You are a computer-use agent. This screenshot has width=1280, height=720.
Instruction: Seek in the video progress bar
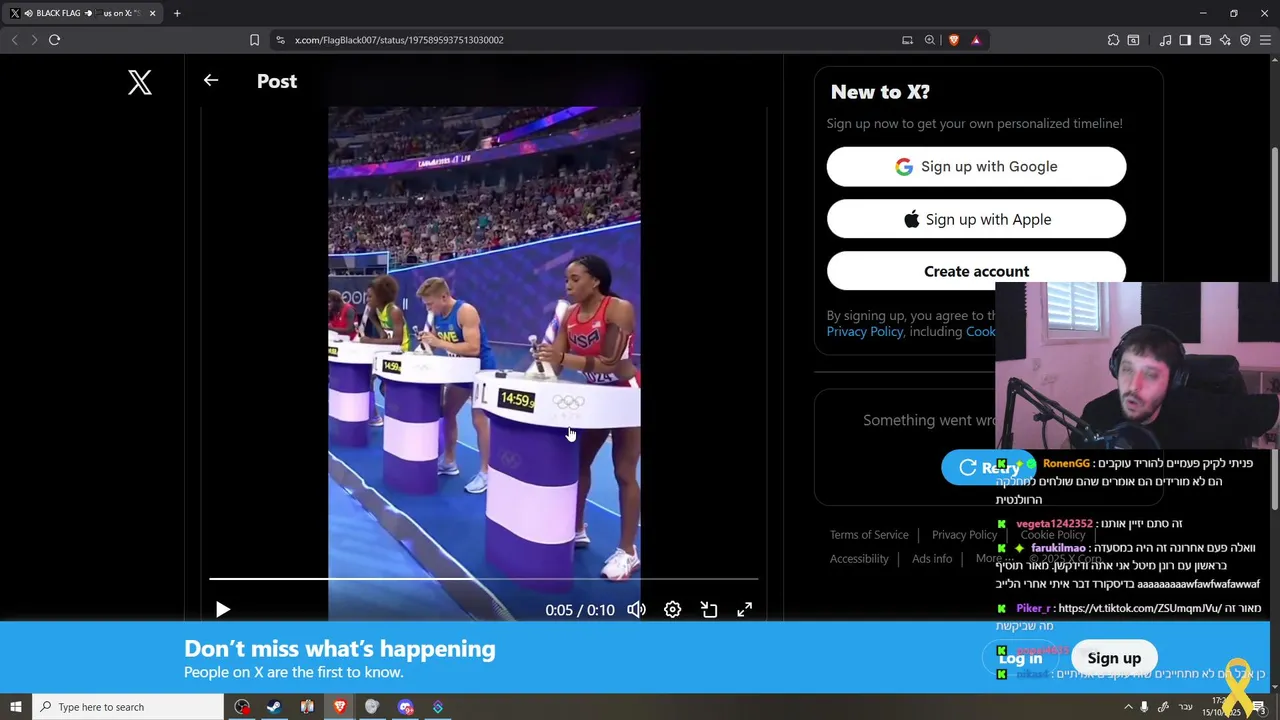(x=484, y=578)
